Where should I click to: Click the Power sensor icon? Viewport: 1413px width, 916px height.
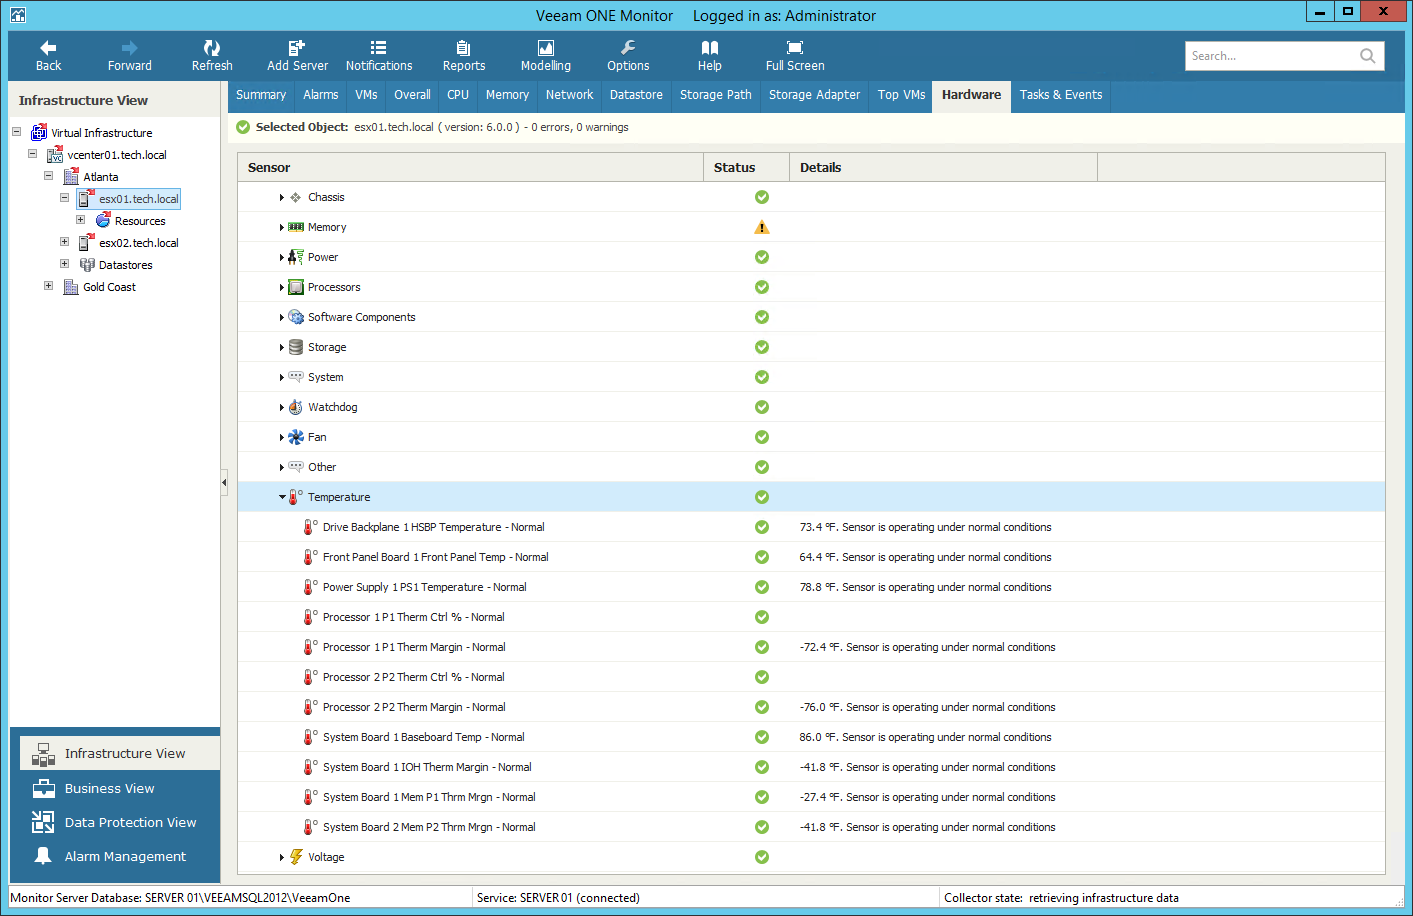pyautogui.click(x=296, y=257)
